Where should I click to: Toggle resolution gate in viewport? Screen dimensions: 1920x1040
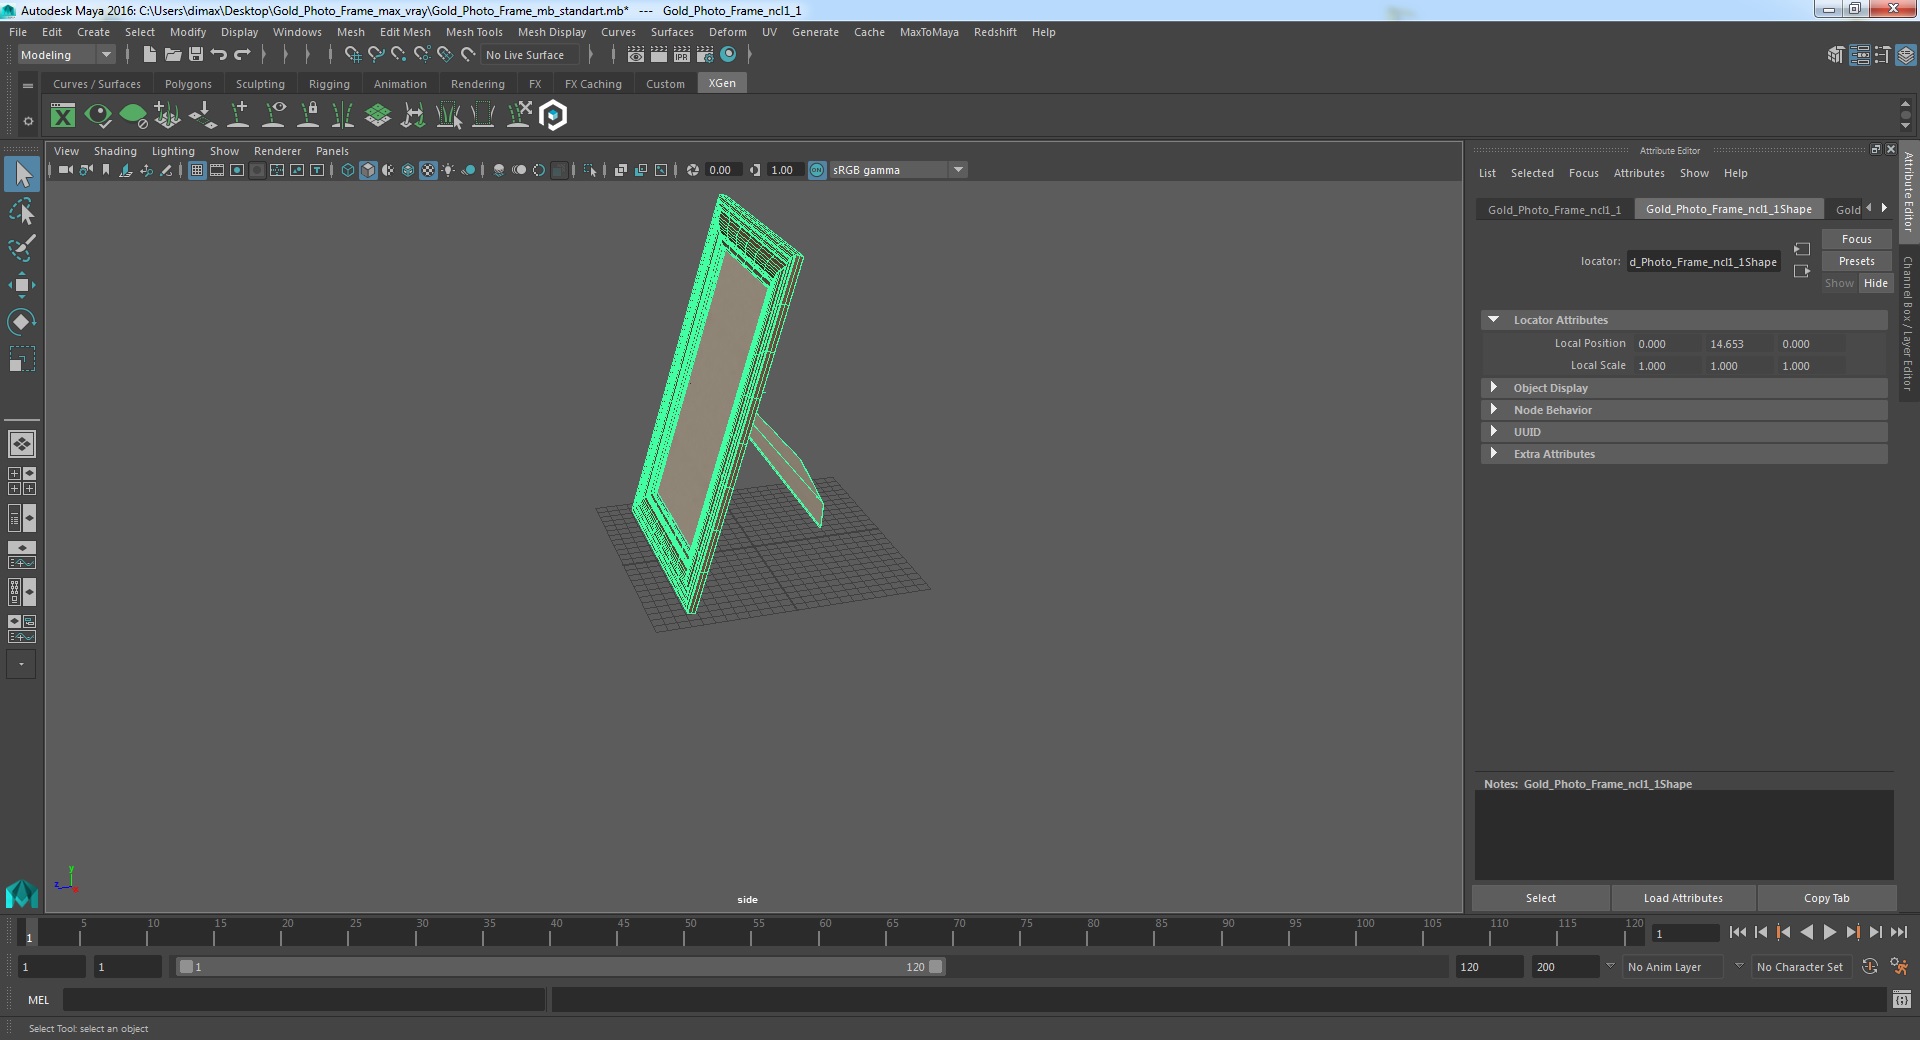237,170
